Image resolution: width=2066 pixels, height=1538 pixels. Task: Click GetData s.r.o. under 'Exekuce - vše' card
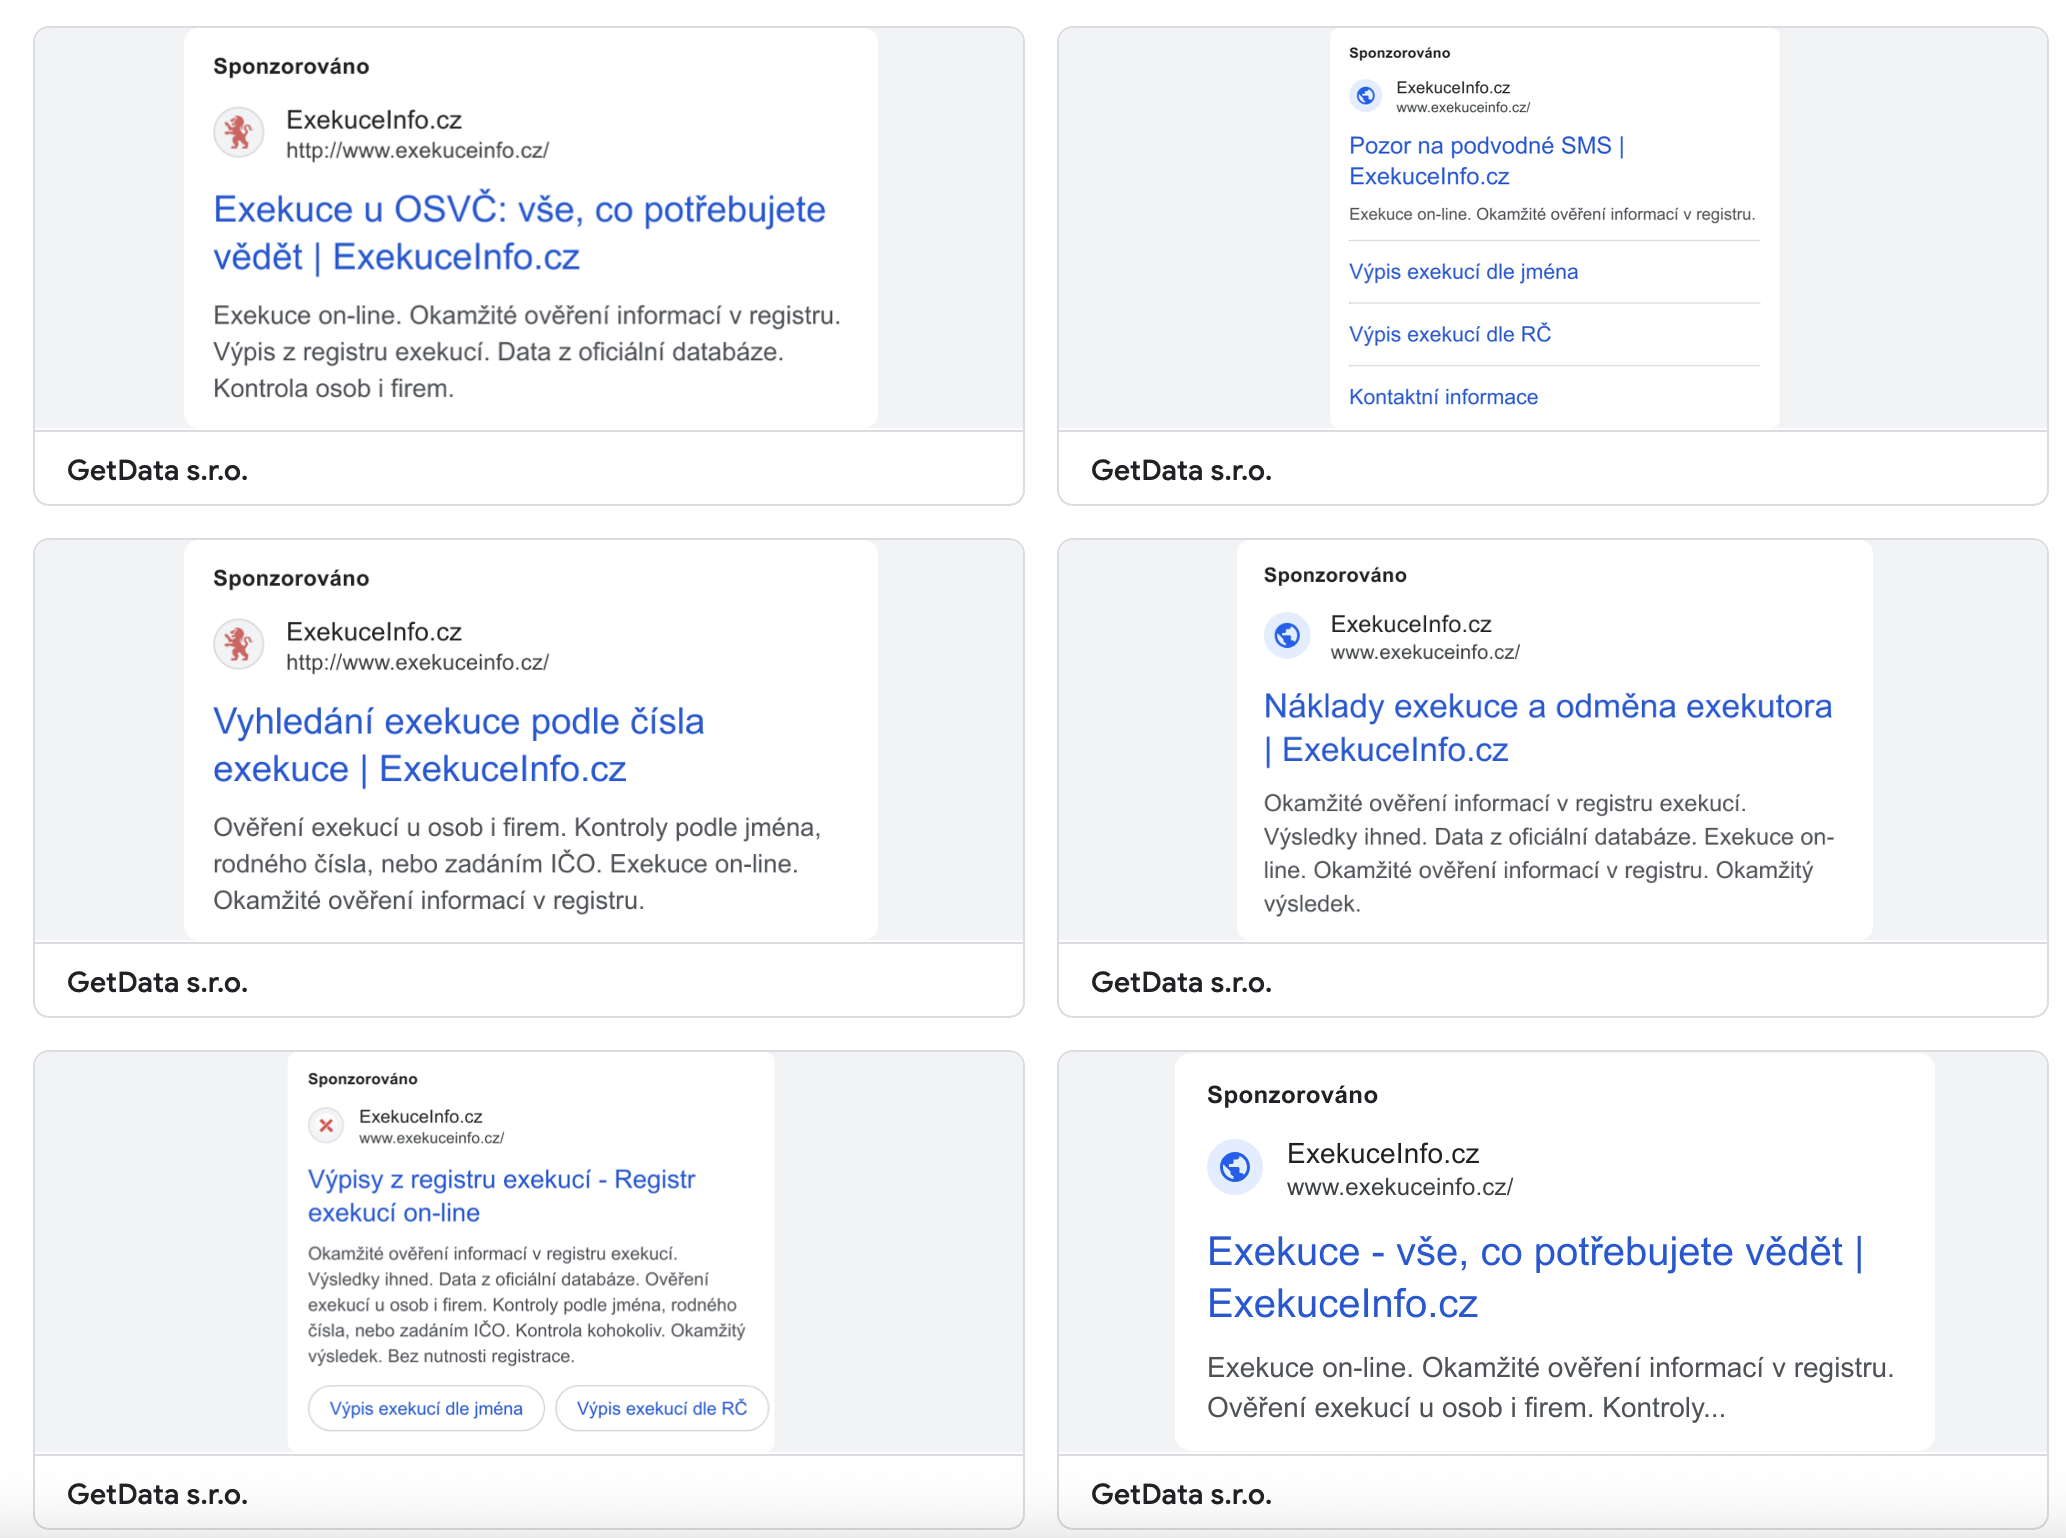point(1182,1494)
